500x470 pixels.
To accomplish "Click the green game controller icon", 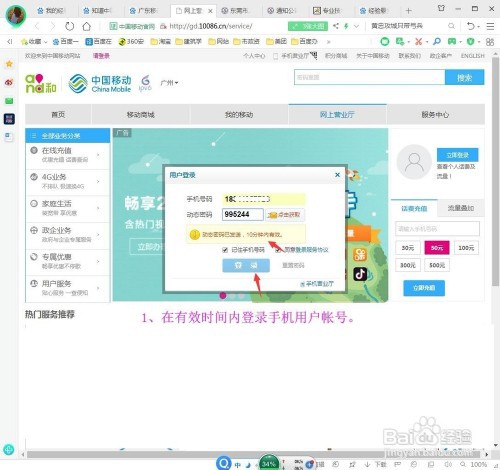I will 452,41.
